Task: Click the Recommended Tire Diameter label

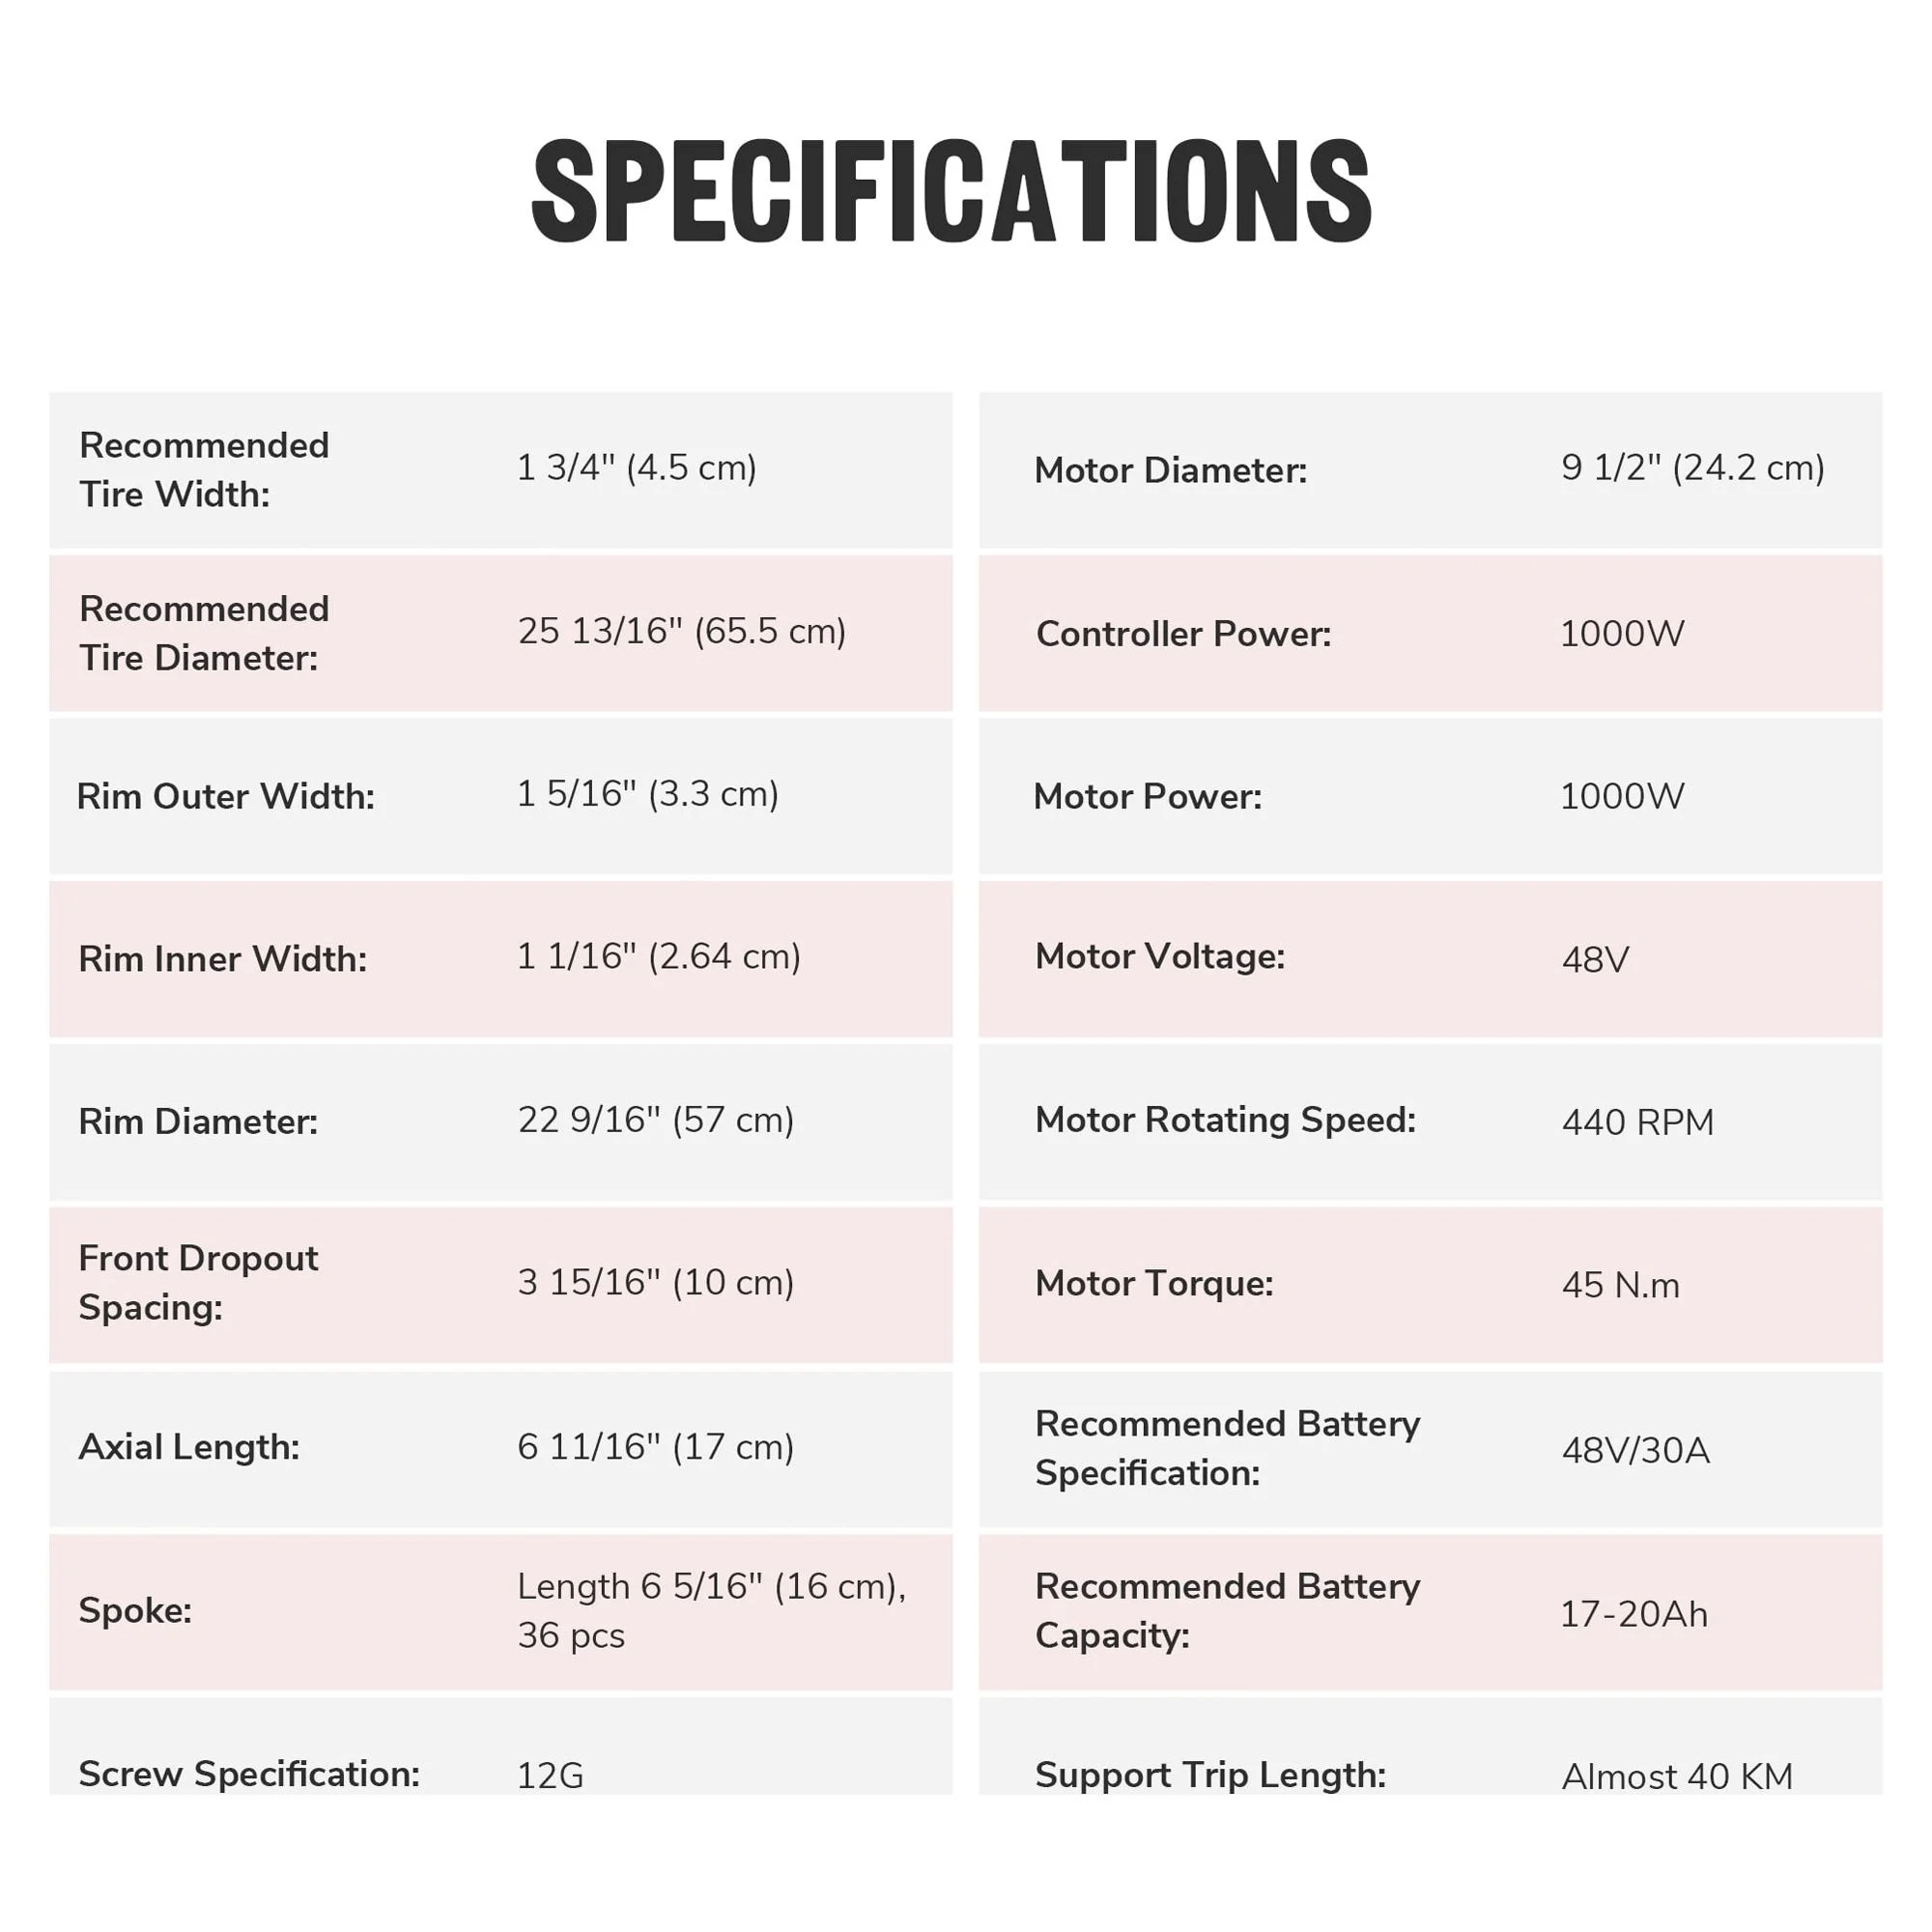Action: tap(204, 633)
